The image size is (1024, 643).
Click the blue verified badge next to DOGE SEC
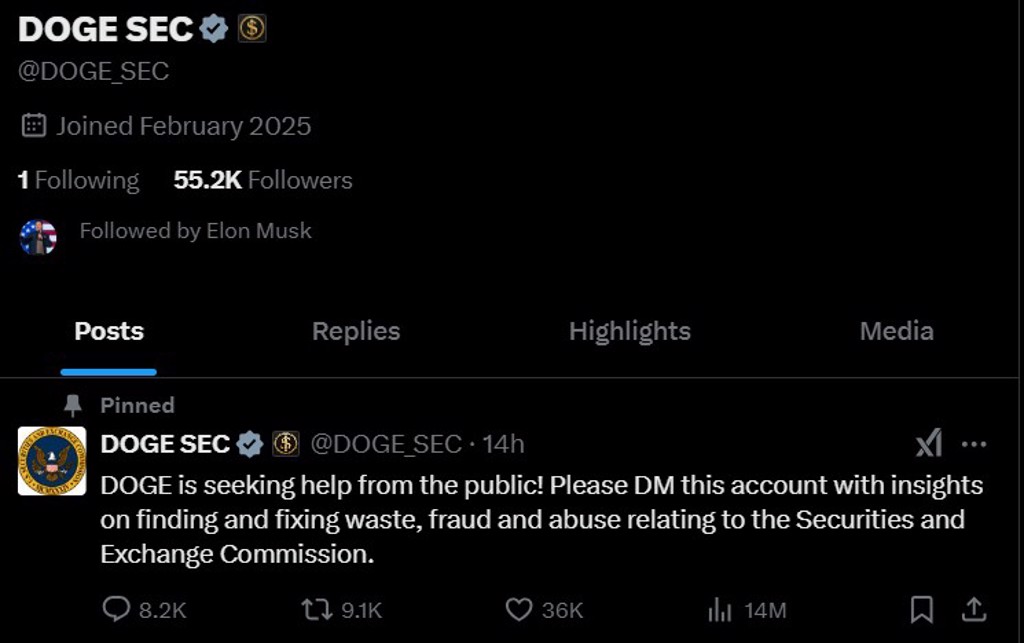point(213,29)
